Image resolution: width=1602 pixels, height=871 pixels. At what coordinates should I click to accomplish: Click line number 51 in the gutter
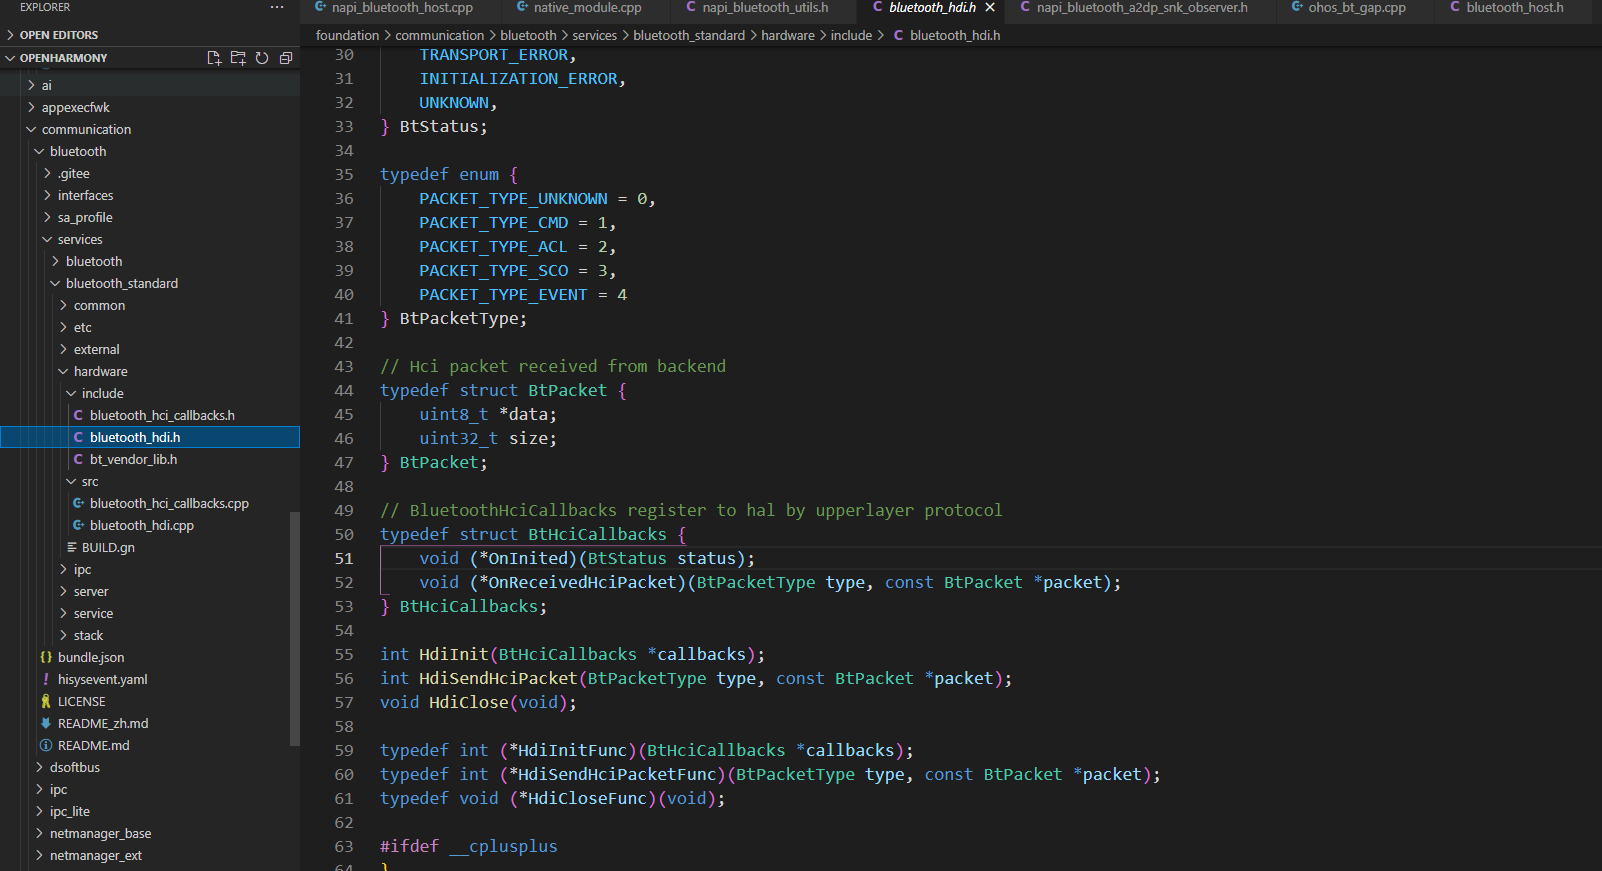tap(344, 558)
